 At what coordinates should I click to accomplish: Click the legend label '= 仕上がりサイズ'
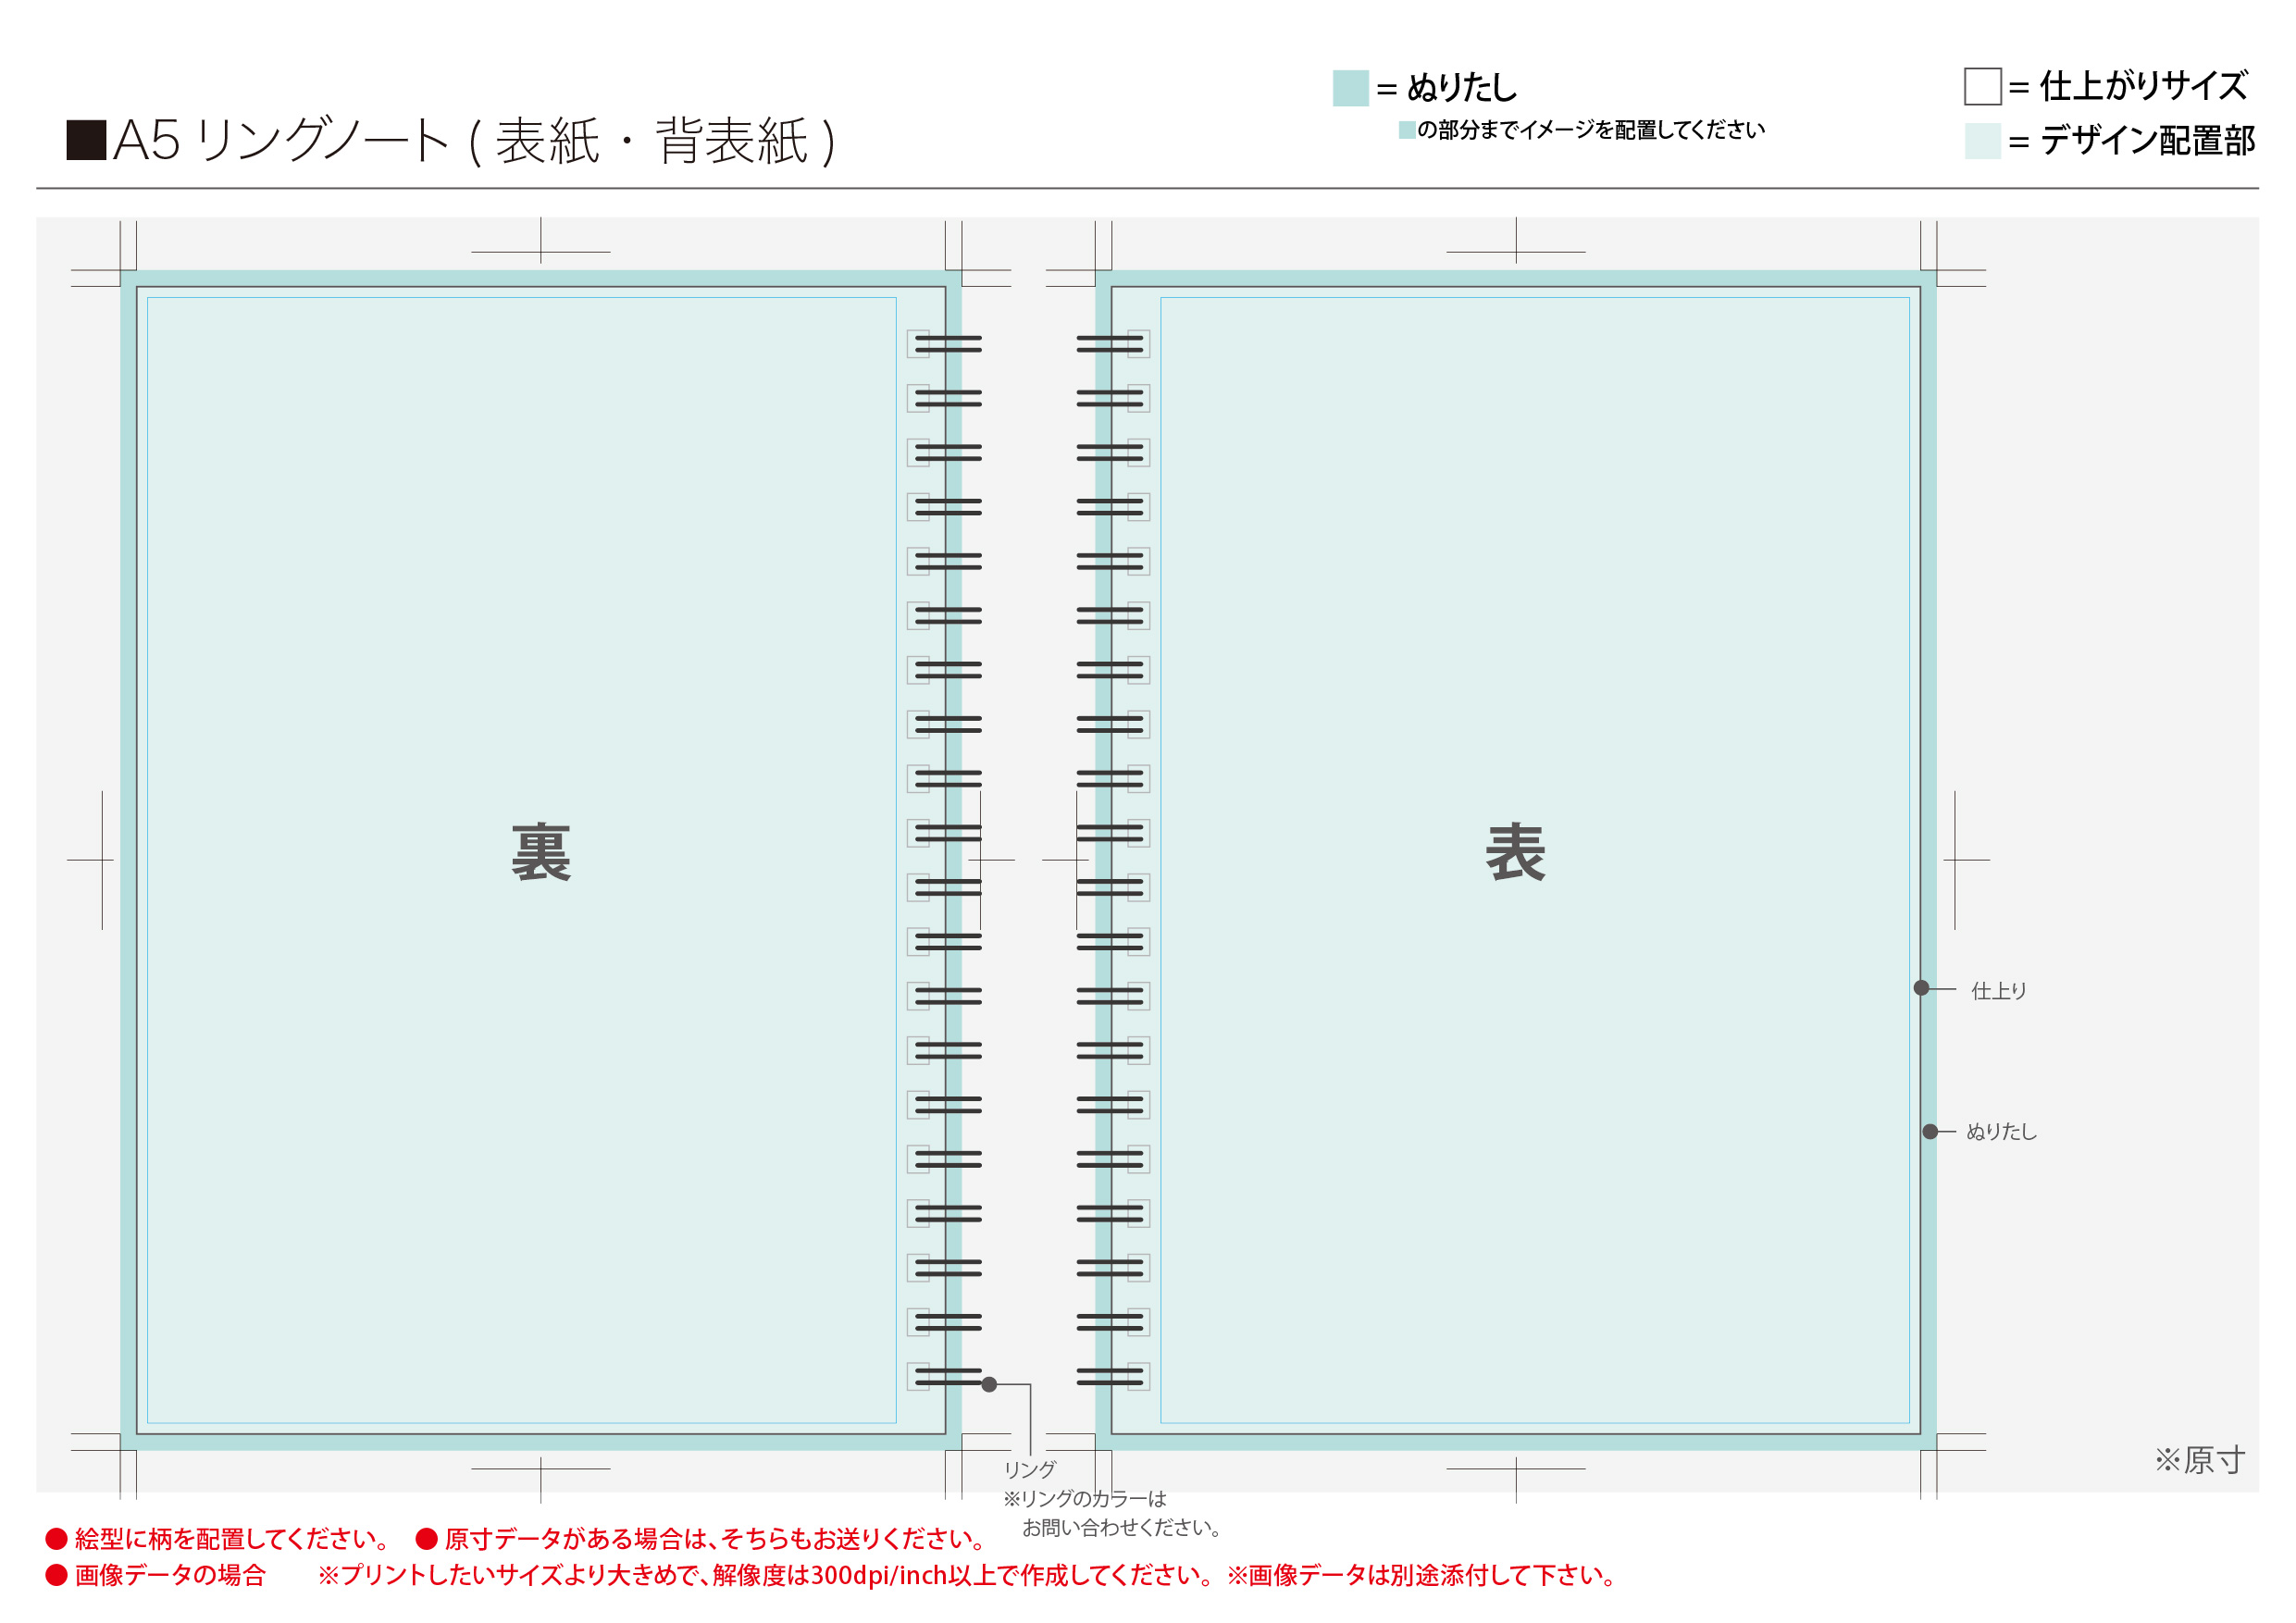click(x=2128, y=86)
